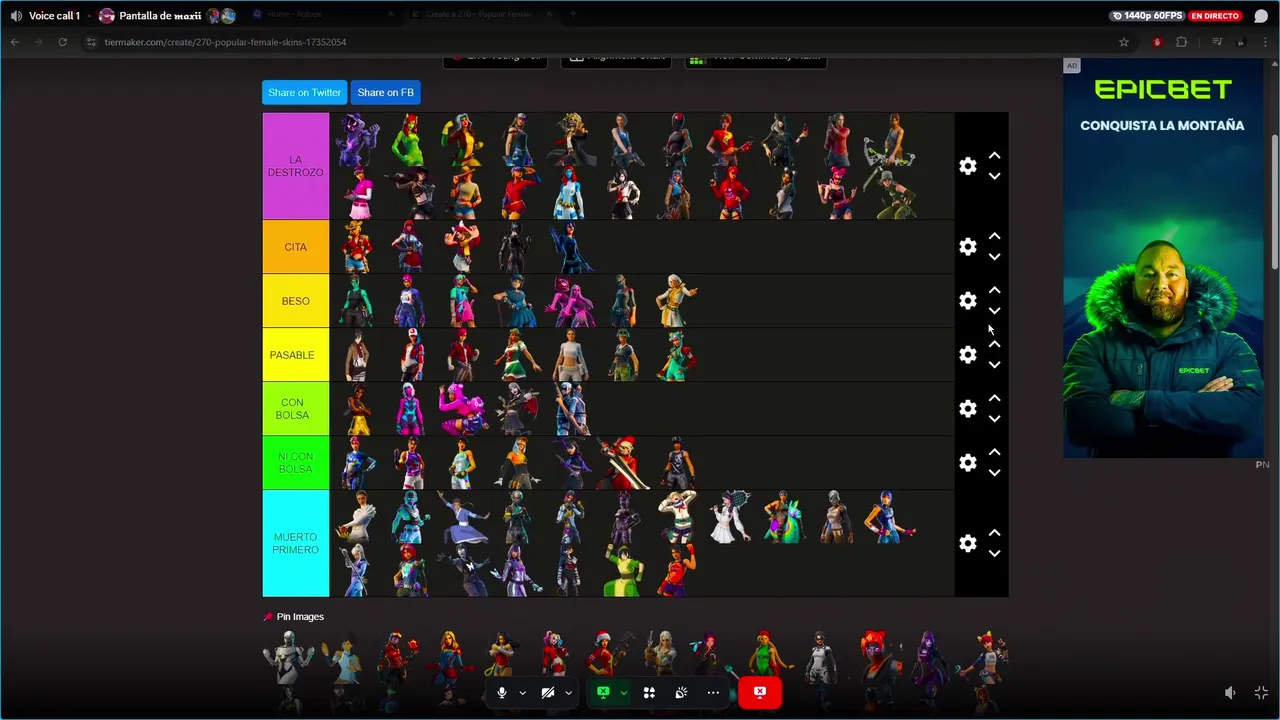Viewport: 1280px width, 720px height.
Task: Select first skin thumbnail in LA DESTROZO row
Action: click(358, 140)
